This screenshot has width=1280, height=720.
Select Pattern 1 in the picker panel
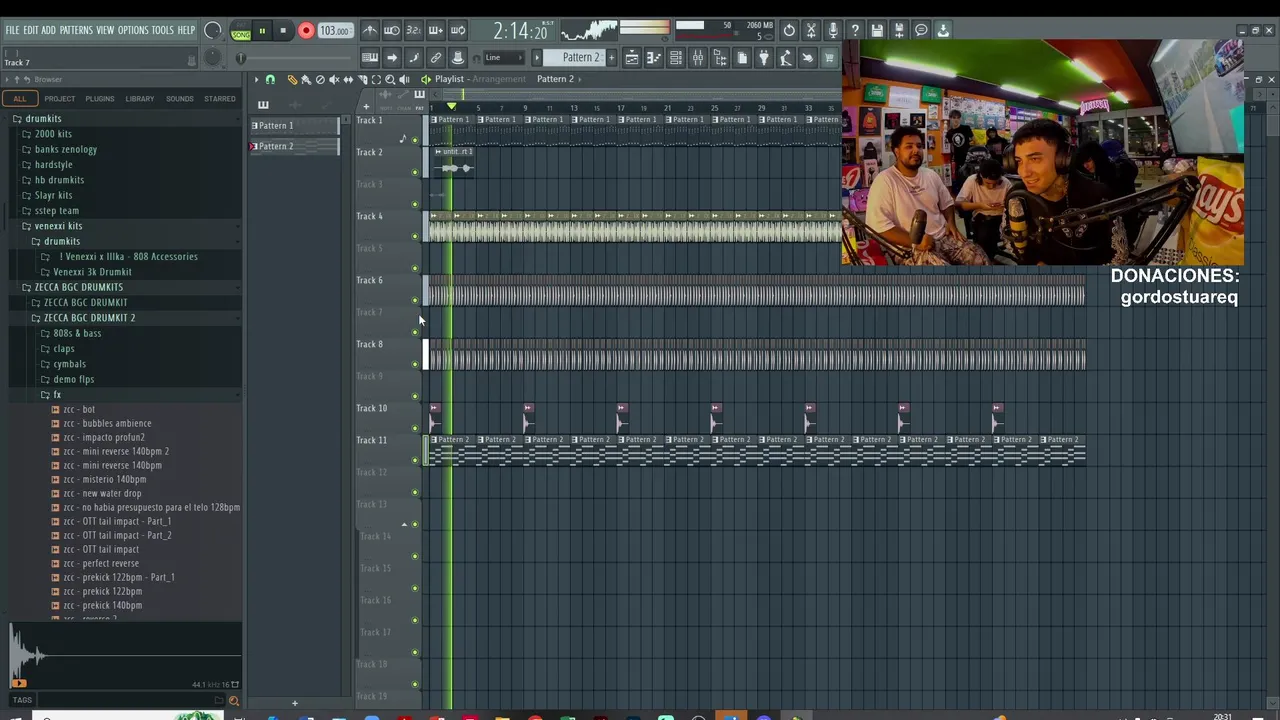tap(295, 126)
